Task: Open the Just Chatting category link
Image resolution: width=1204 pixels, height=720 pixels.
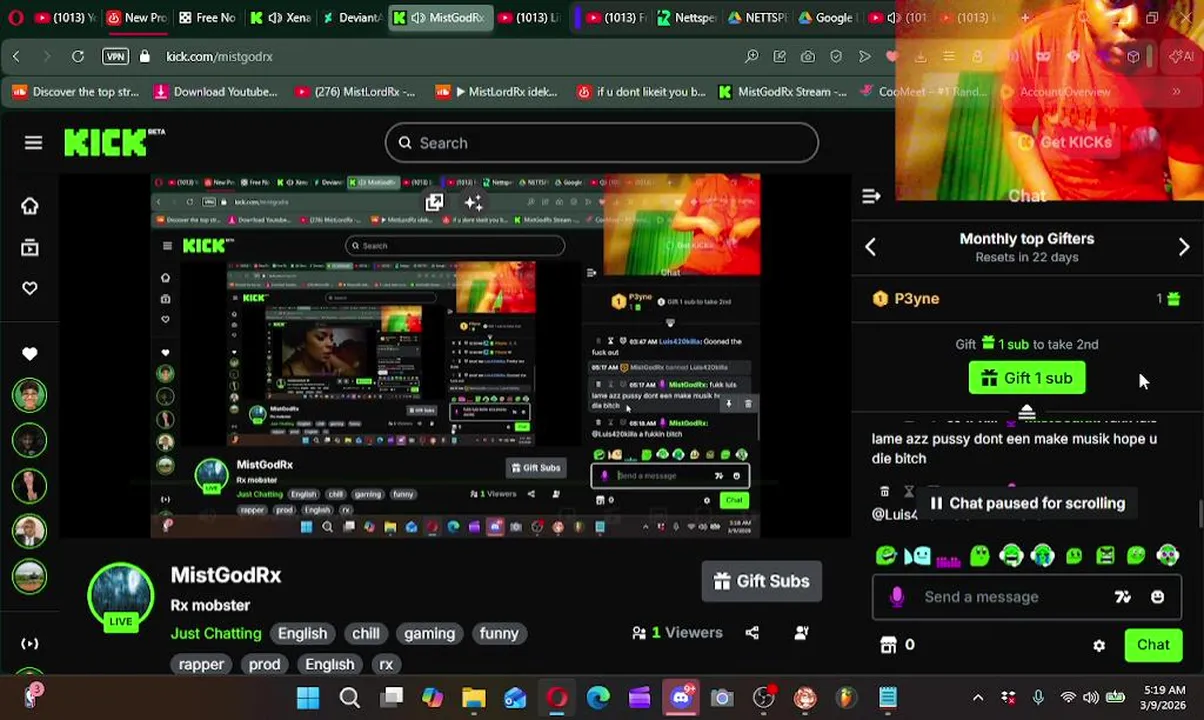Action: [x=215, y=633]
